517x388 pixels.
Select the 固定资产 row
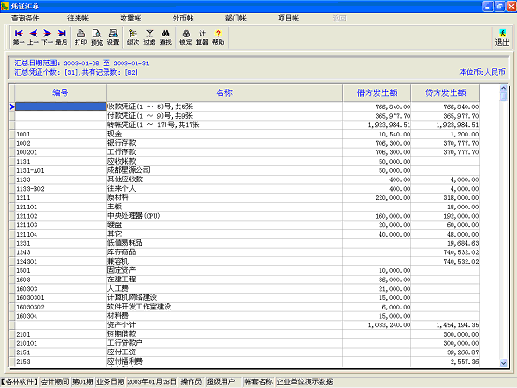pyautogui.click(x=247, y=270)
